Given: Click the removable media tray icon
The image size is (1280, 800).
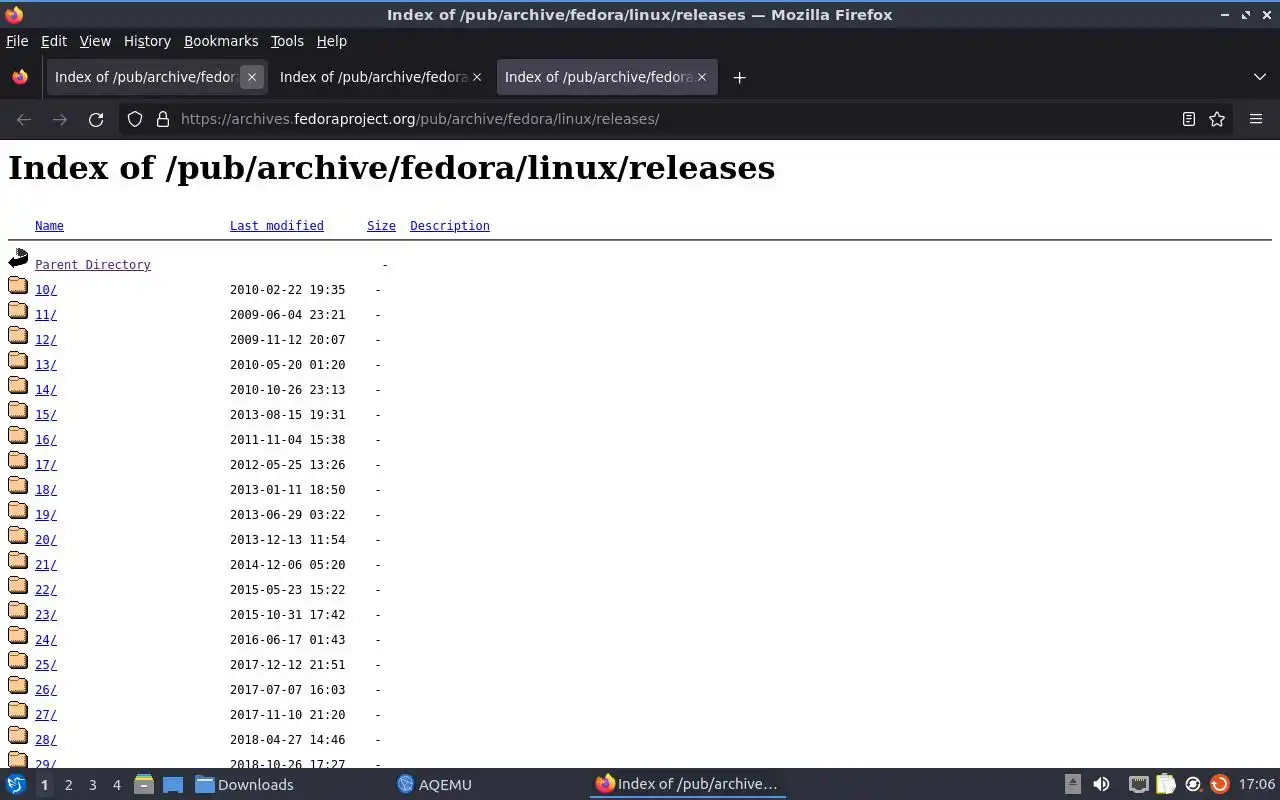Looking at the screenshot, I should (1072, 784).
